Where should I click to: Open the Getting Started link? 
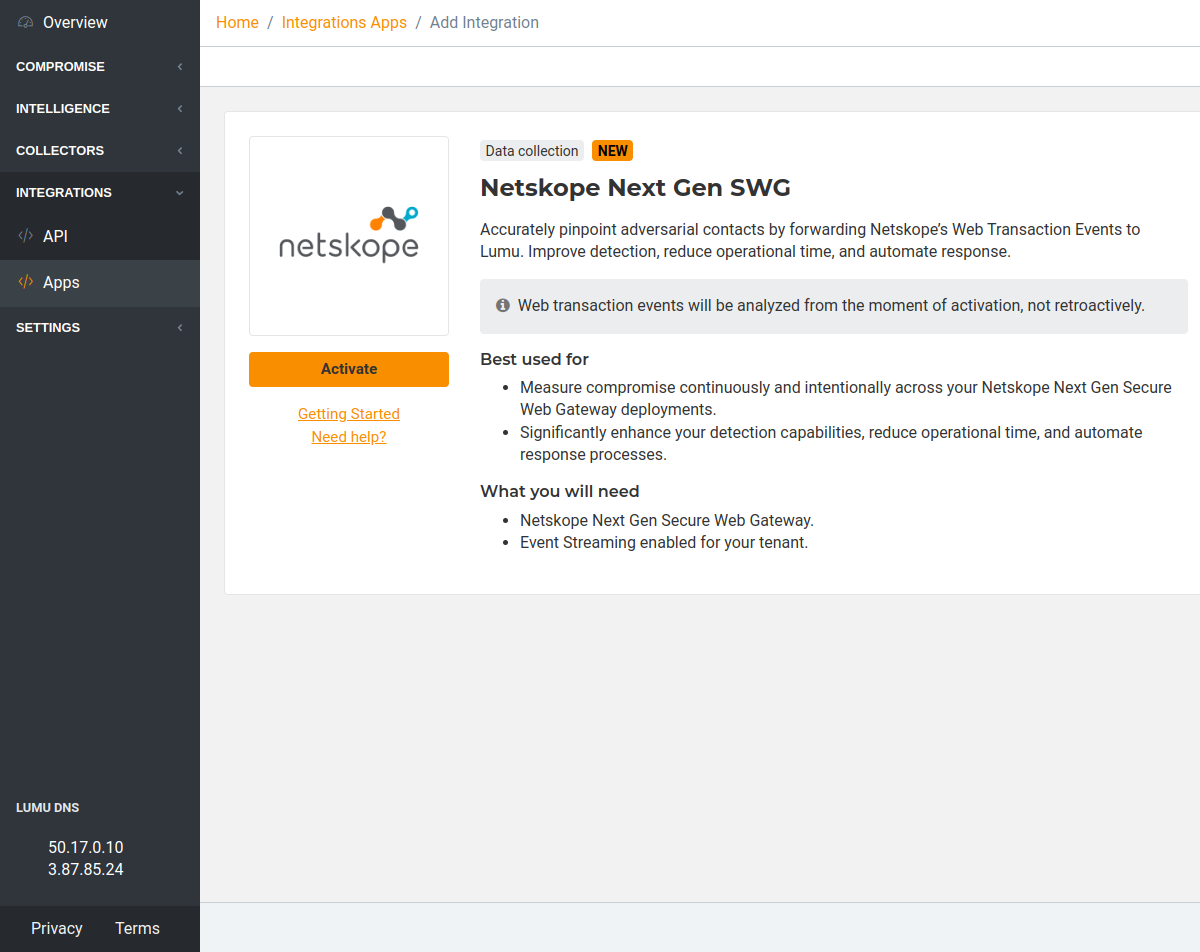[348, 413]
